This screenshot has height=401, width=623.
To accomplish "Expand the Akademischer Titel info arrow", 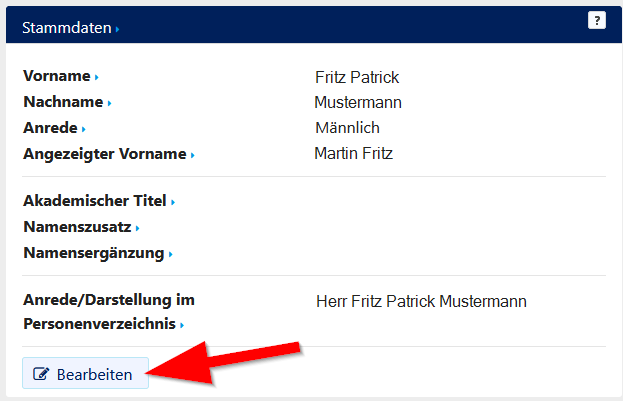I will coord(173,203).
